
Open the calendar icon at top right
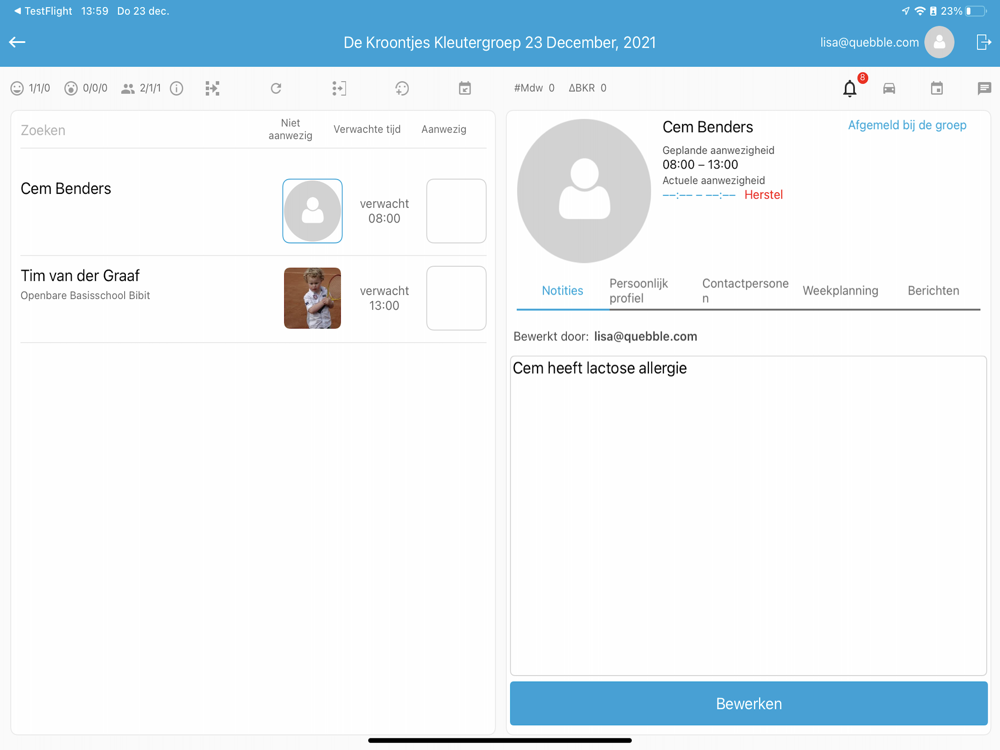pos(936,88)
